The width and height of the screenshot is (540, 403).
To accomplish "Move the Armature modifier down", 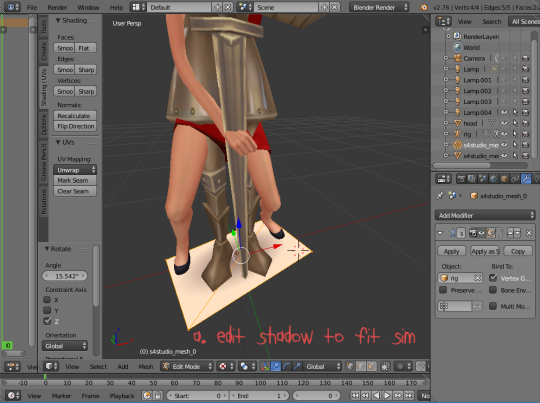I will [x=517, y=233].
